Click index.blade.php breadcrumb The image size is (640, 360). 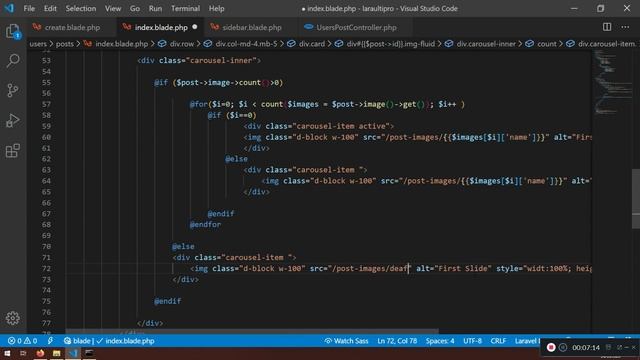121,44
